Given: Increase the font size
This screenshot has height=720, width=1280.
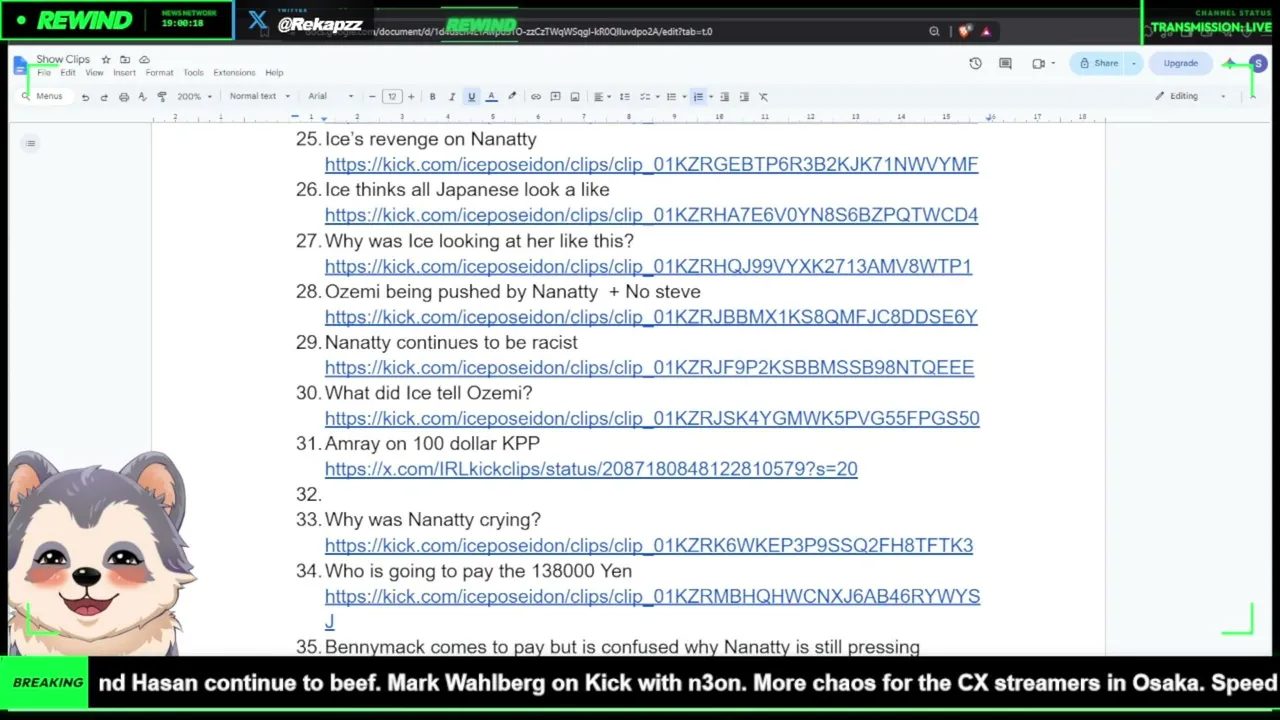Looking at the screenshot, I should [x=410, y=97].
